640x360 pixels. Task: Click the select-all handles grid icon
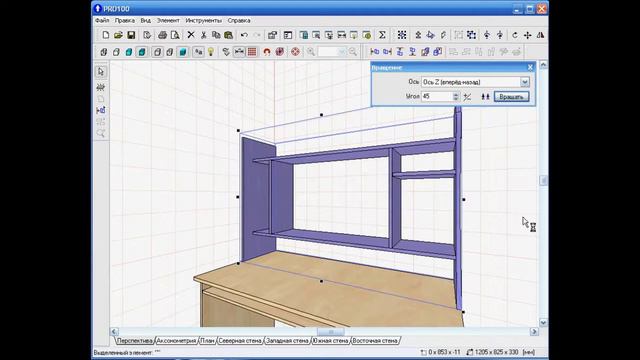[x=402, y=35]
